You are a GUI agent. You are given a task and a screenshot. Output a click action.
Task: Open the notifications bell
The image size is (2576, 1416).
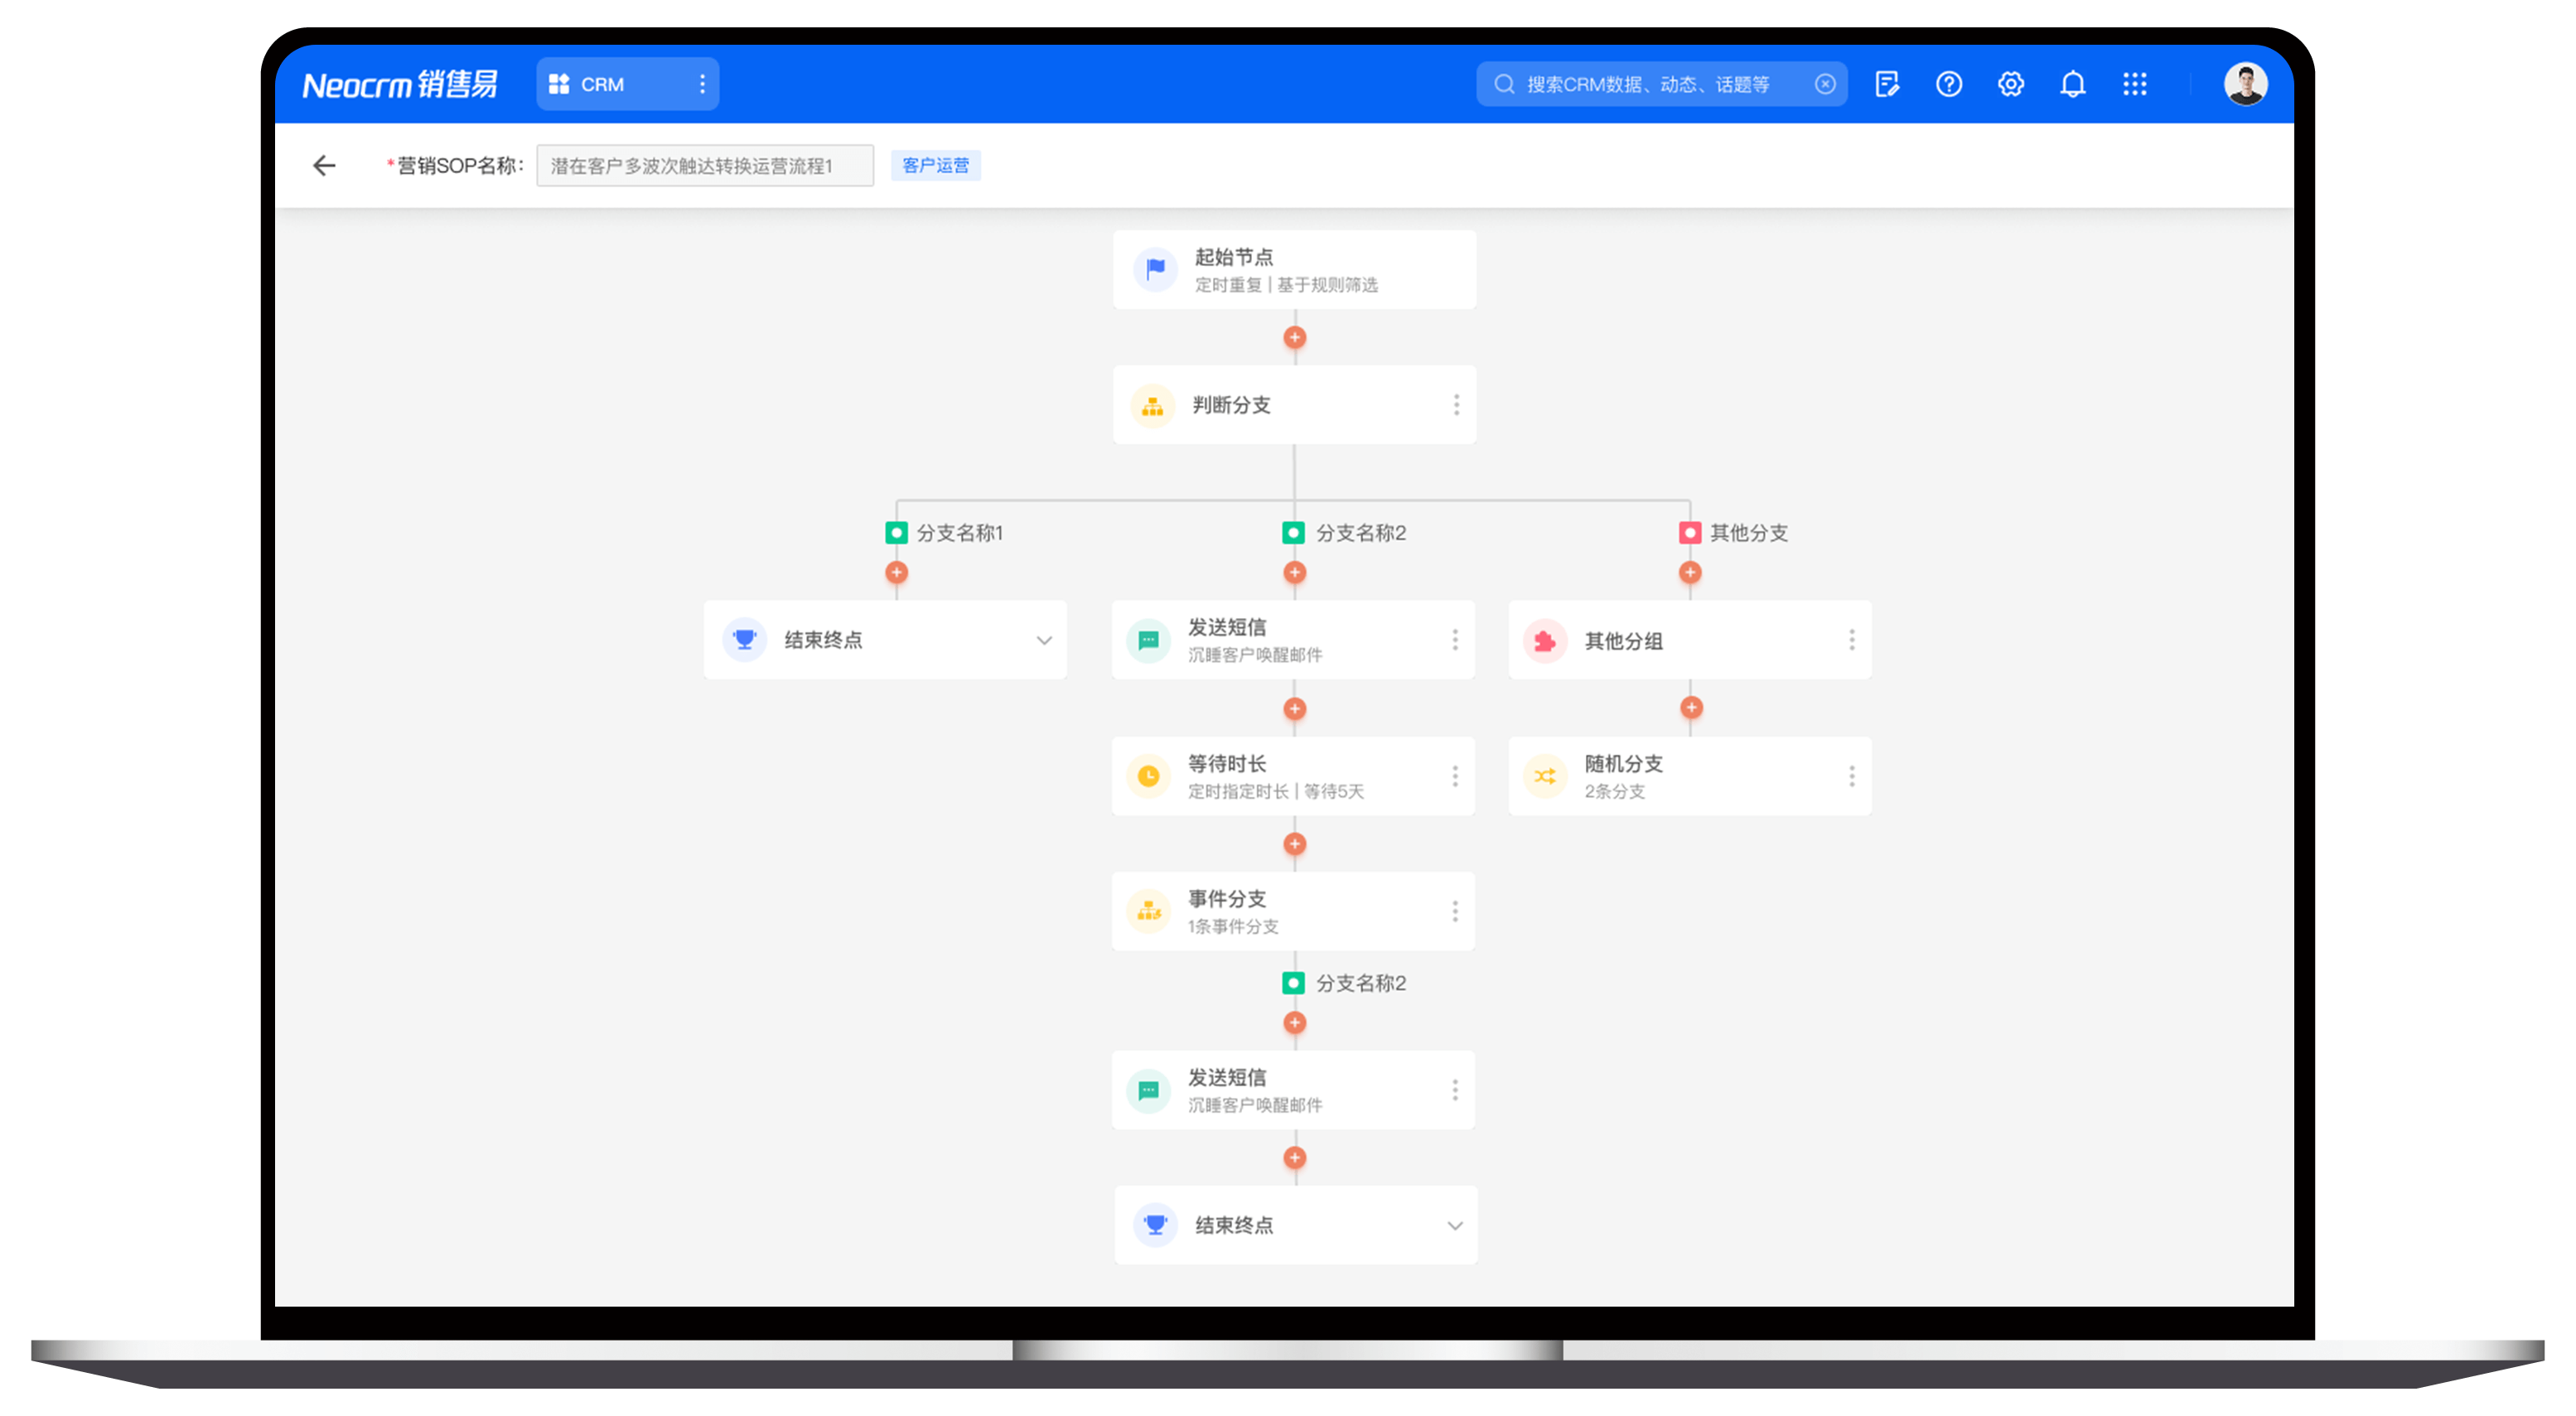coord(2072,84)
